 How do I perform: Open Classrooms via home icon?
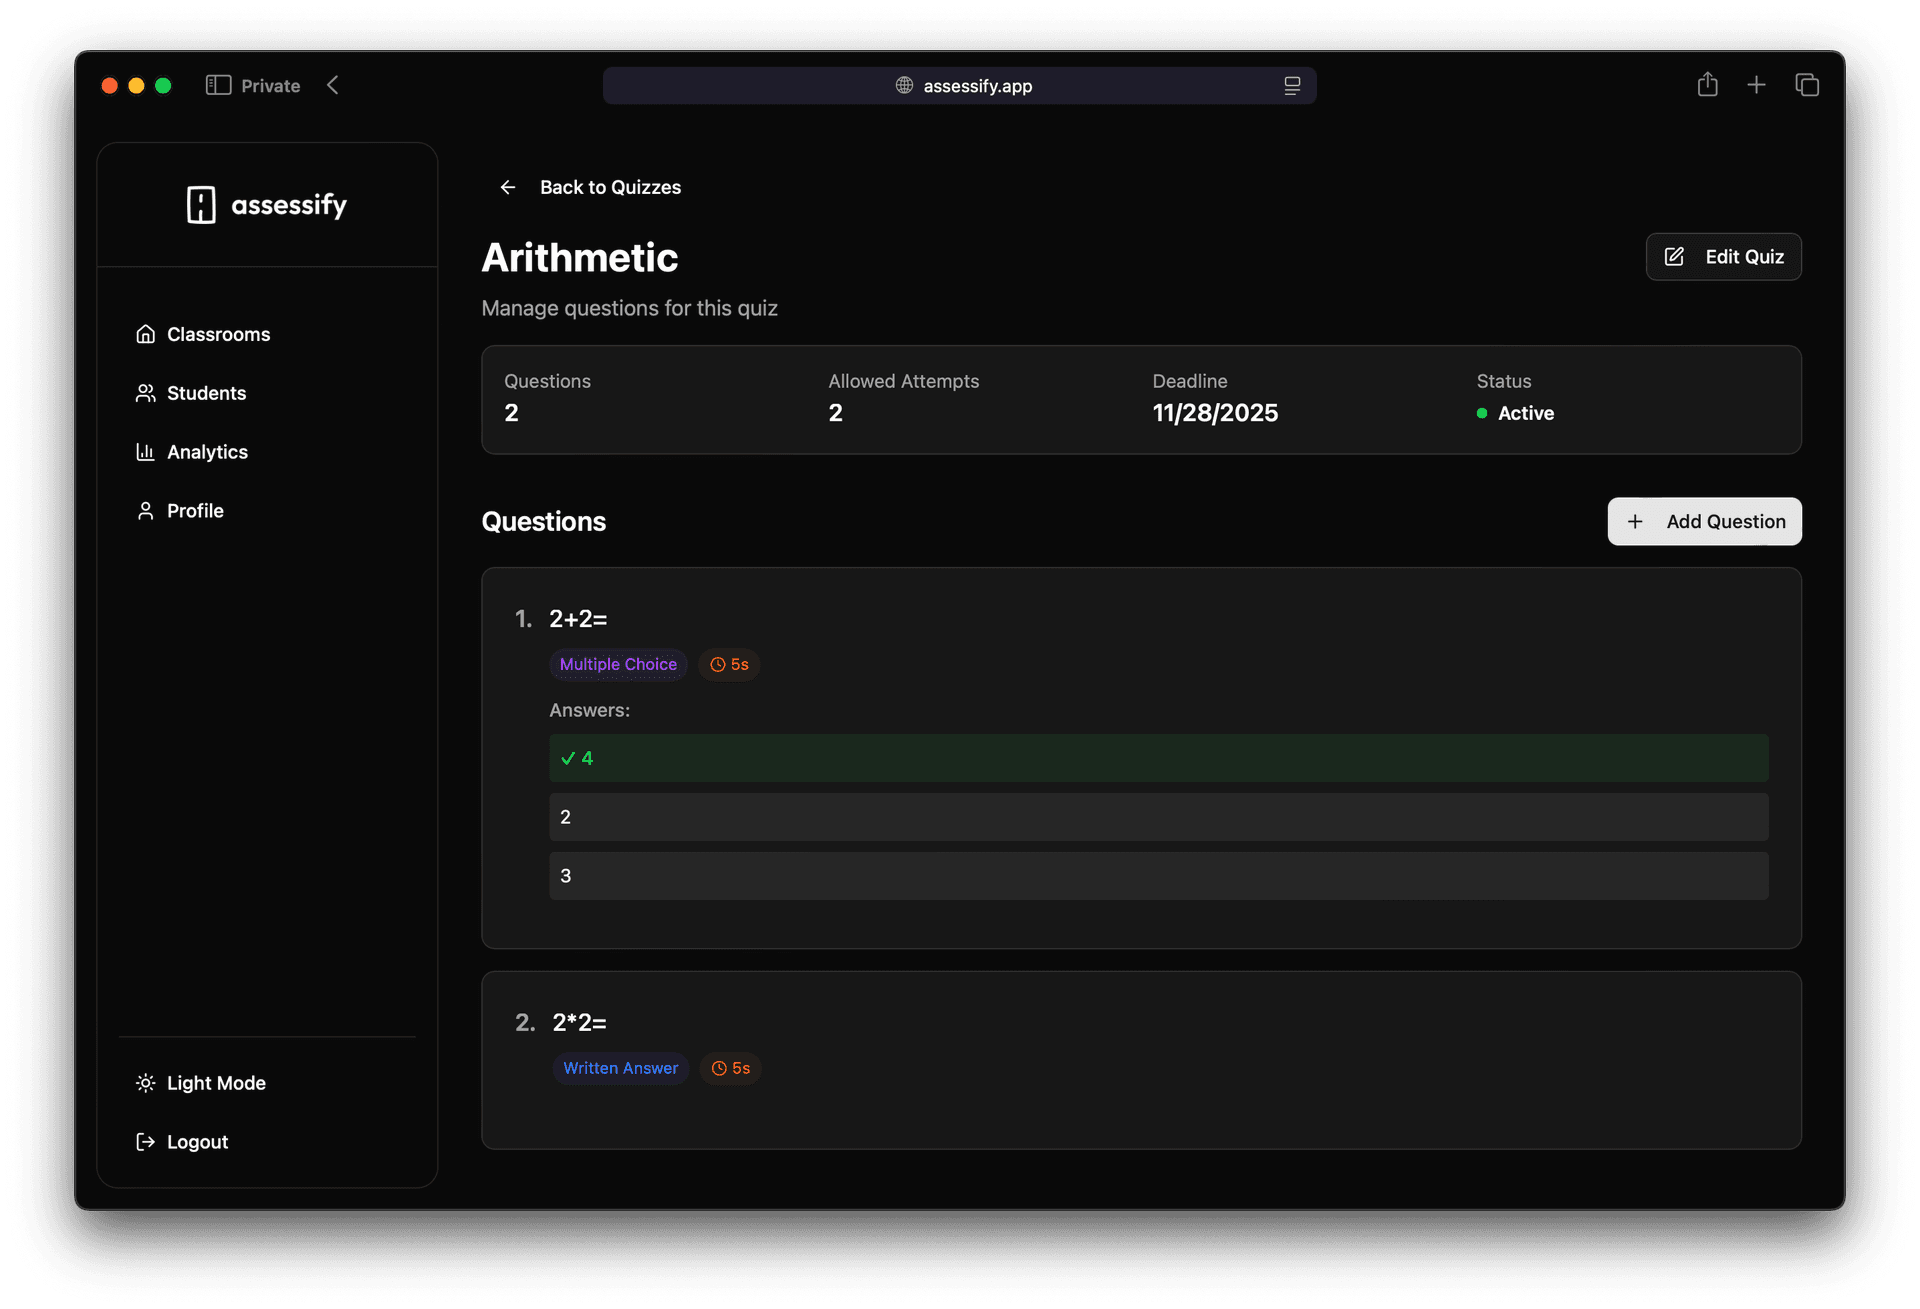(146, 334)
